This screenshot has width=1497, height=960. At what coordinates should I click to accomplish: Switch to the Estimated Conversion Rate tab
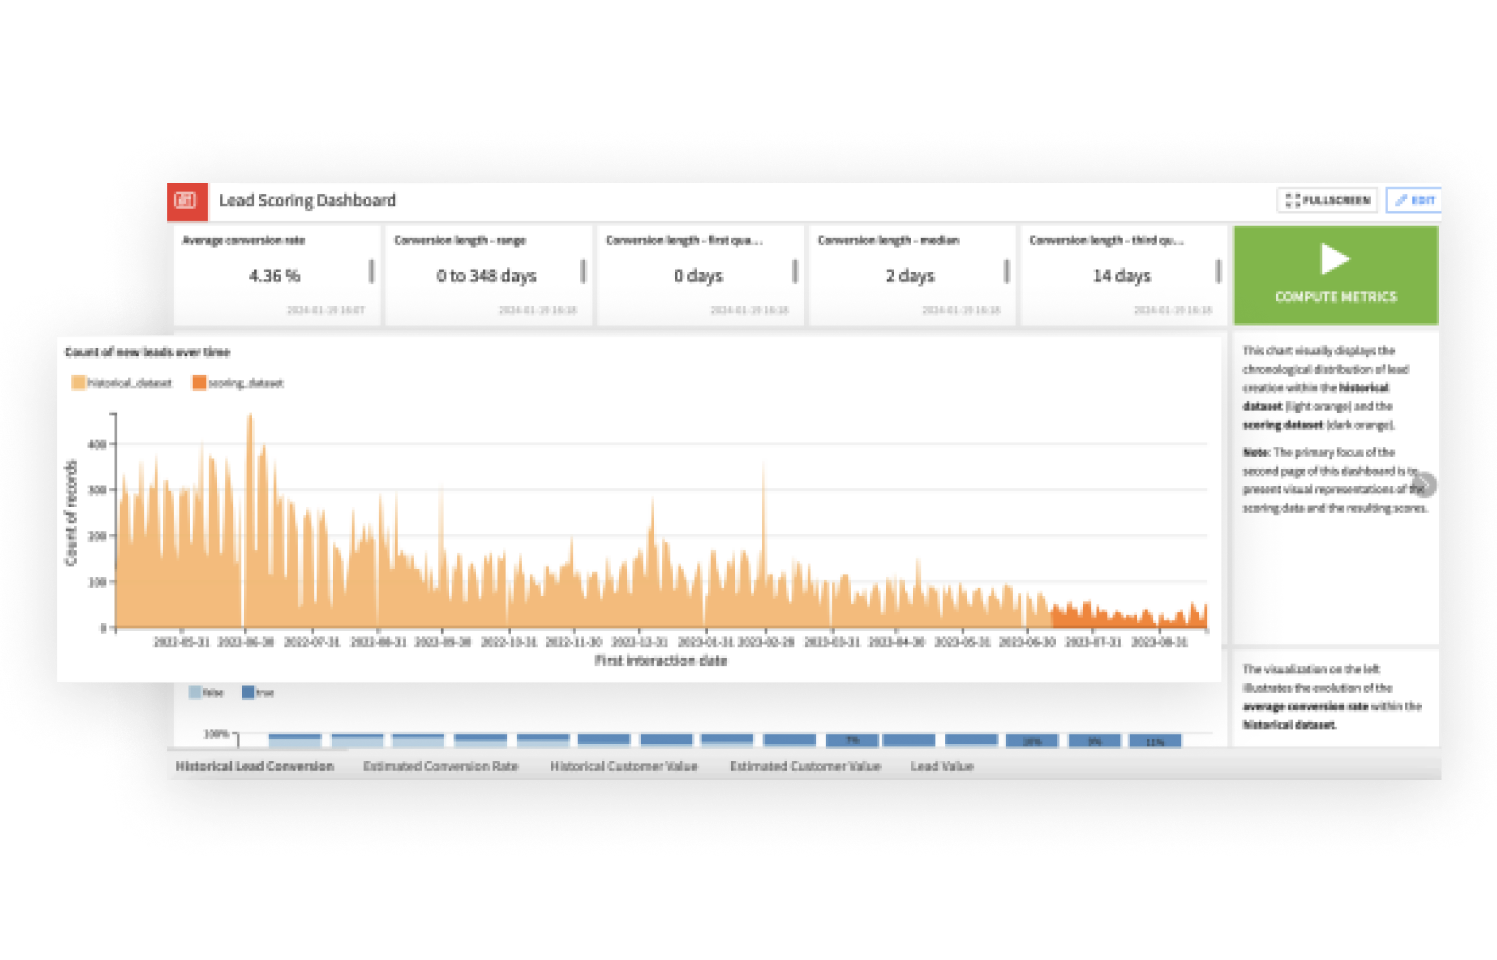(440, 766)
